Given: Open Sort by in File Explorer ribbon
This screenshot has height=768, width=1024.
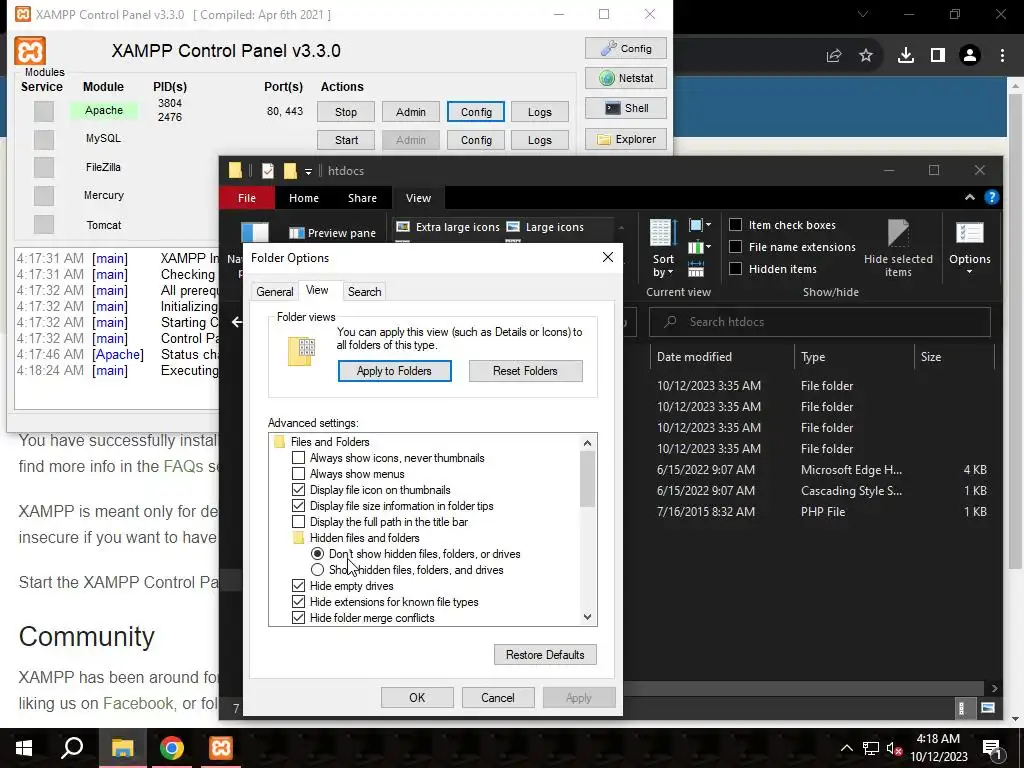Looking at the screenshot, I should (662, 248).
